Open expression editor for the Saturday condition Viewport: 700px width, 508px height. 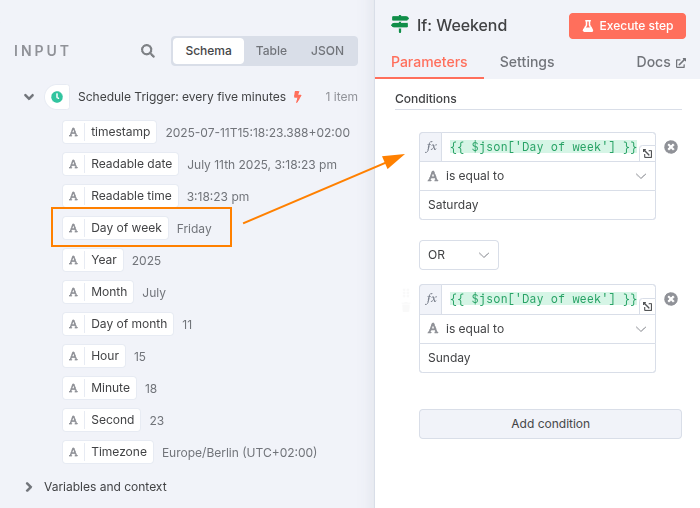pyautogui.click(x=647, y=154)
